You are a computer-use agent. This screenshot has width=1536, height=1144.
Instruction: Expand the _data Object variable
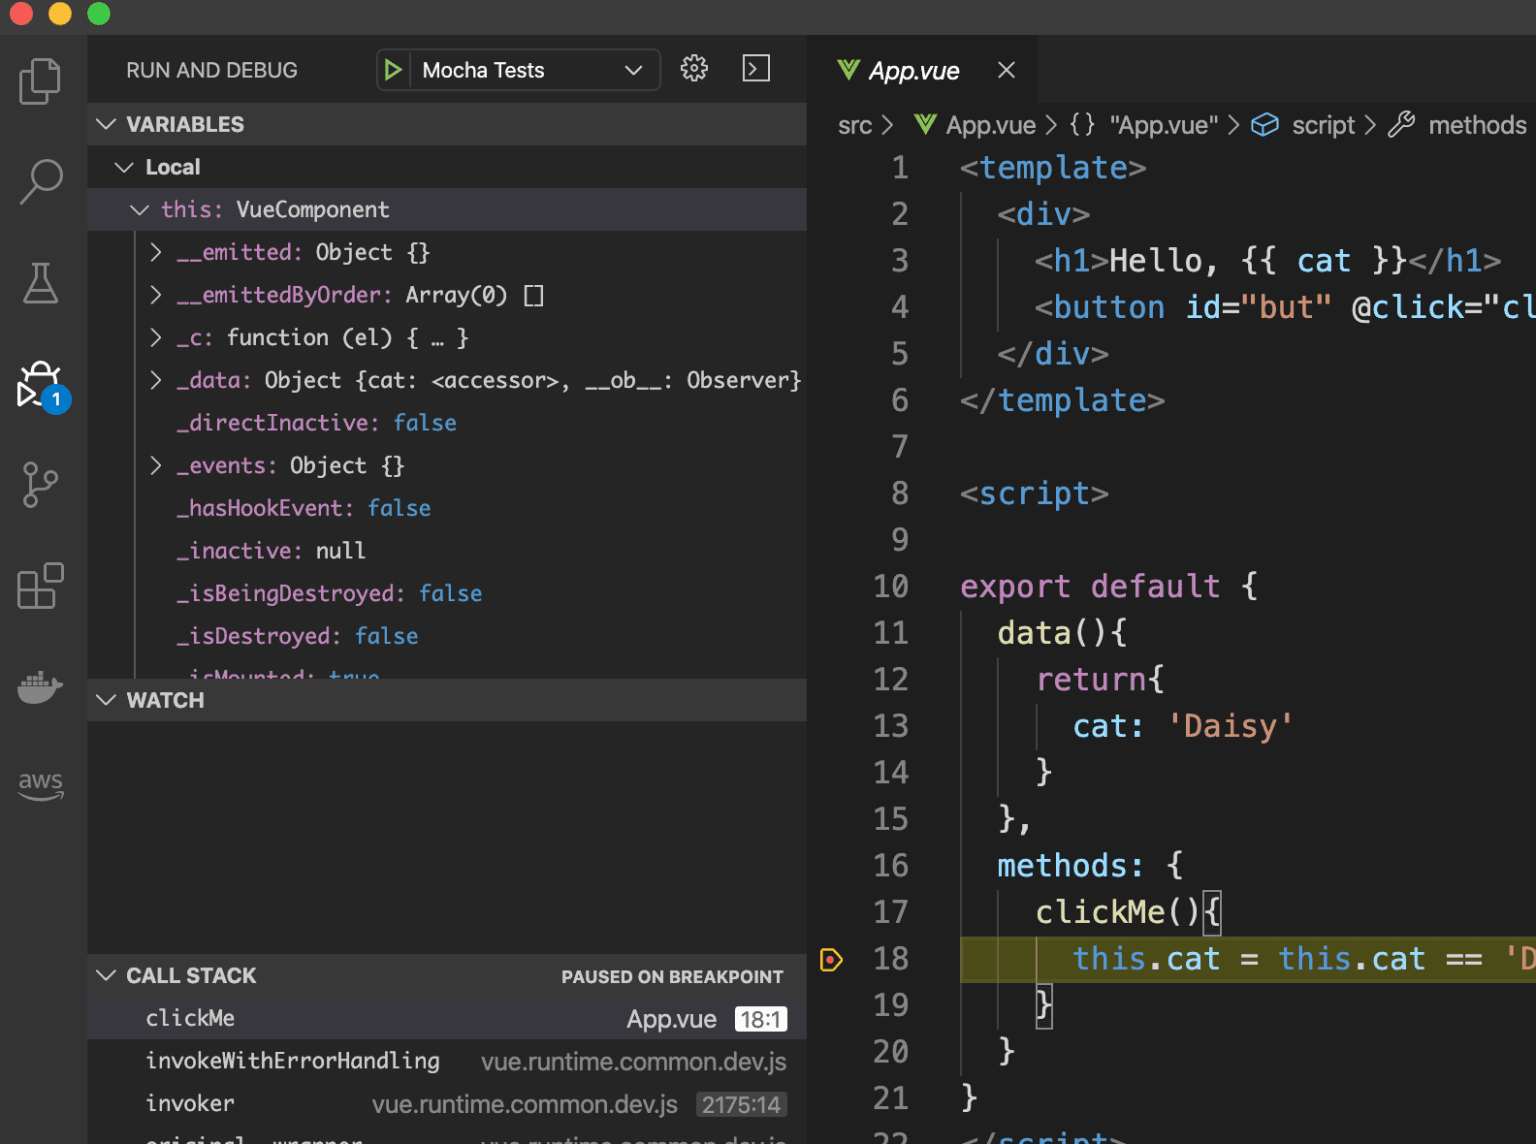pyautogui.click(x=156, y=380)
